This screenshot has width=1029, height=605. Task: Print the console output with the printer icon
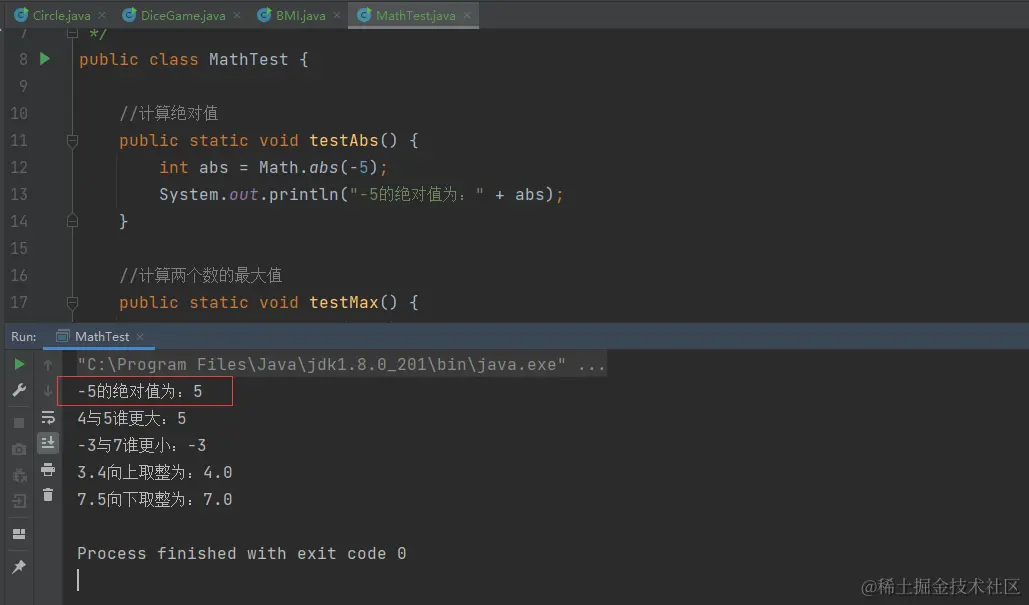click(x=48, y=469)
